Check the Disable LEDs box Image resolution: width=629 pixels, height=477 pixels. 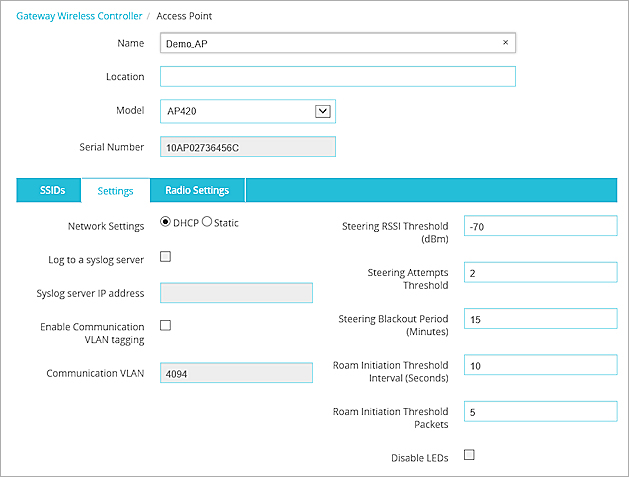(x=469, y=455)
